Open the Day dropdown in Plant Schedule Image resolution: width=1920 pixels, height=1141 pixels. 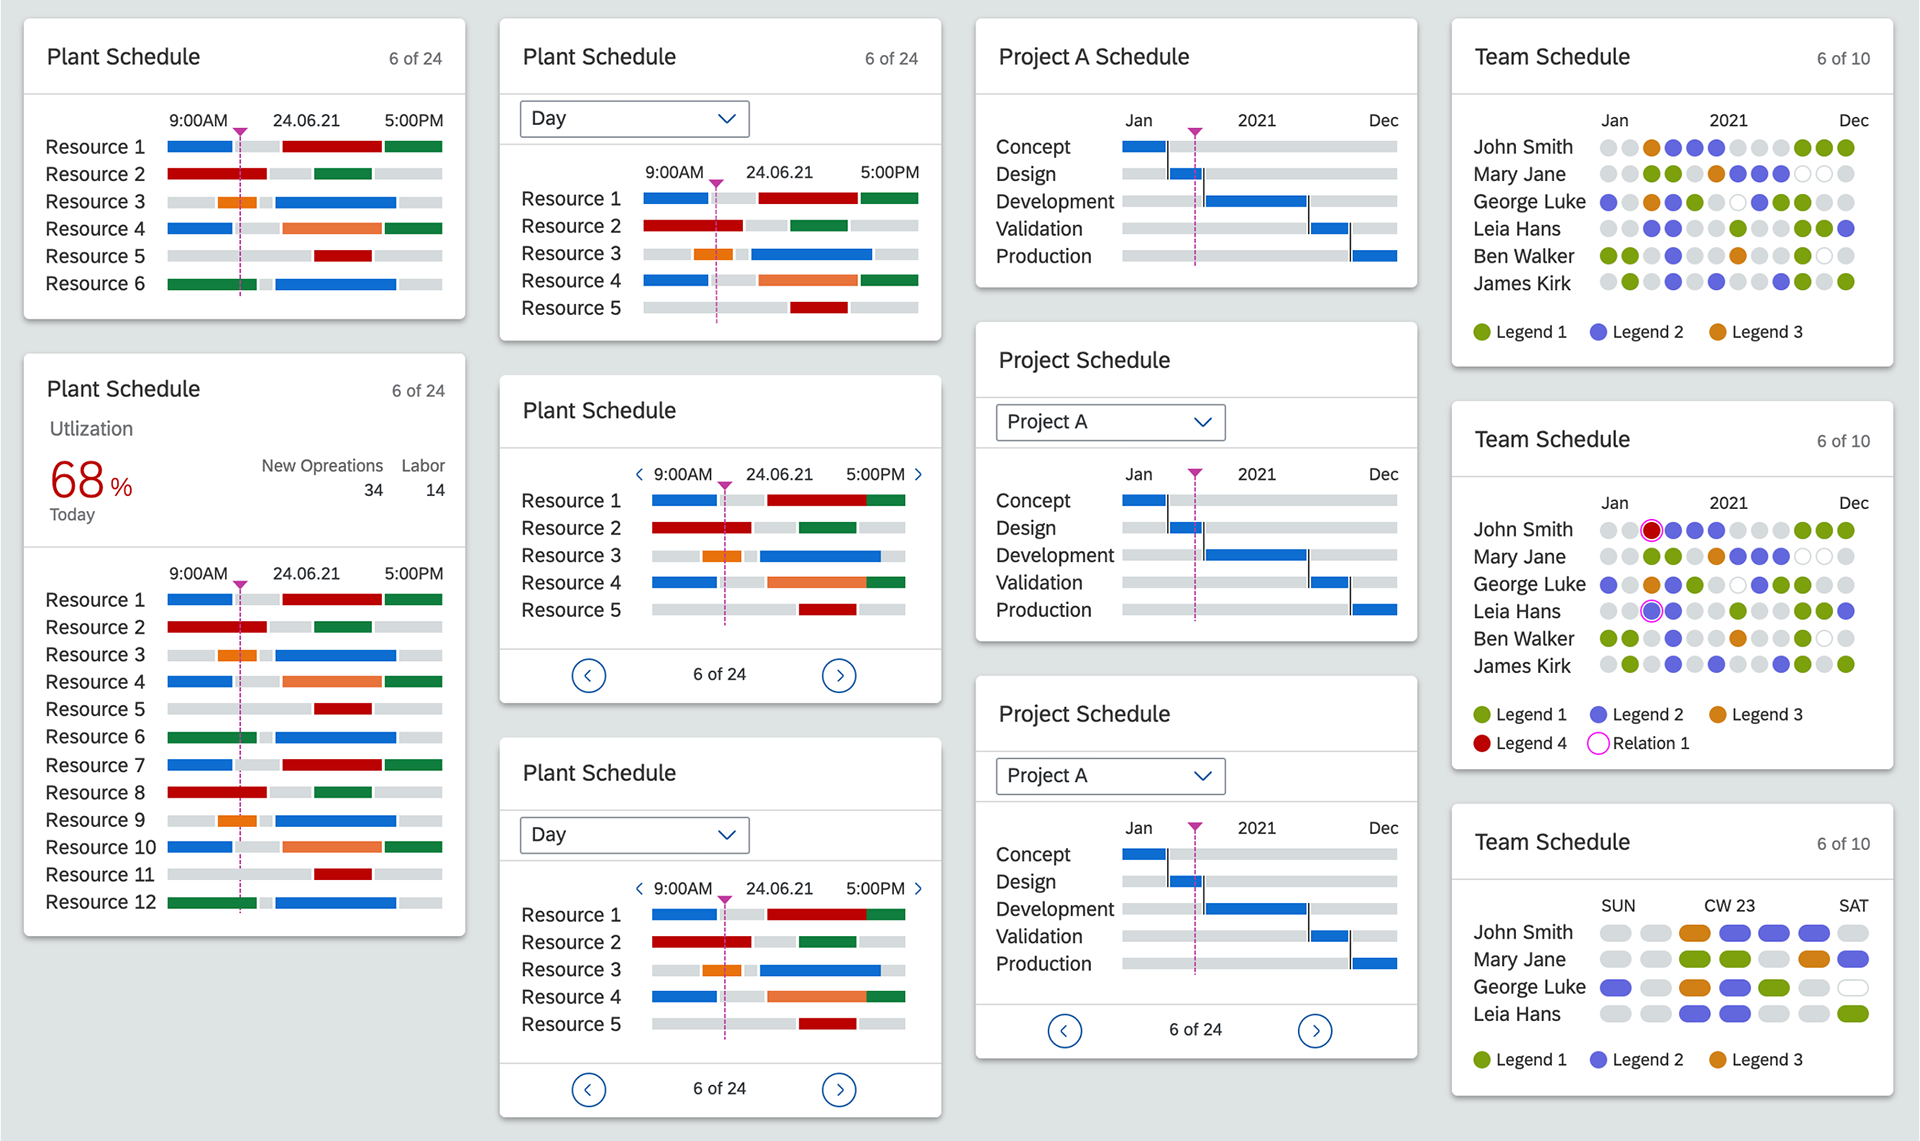634,119
